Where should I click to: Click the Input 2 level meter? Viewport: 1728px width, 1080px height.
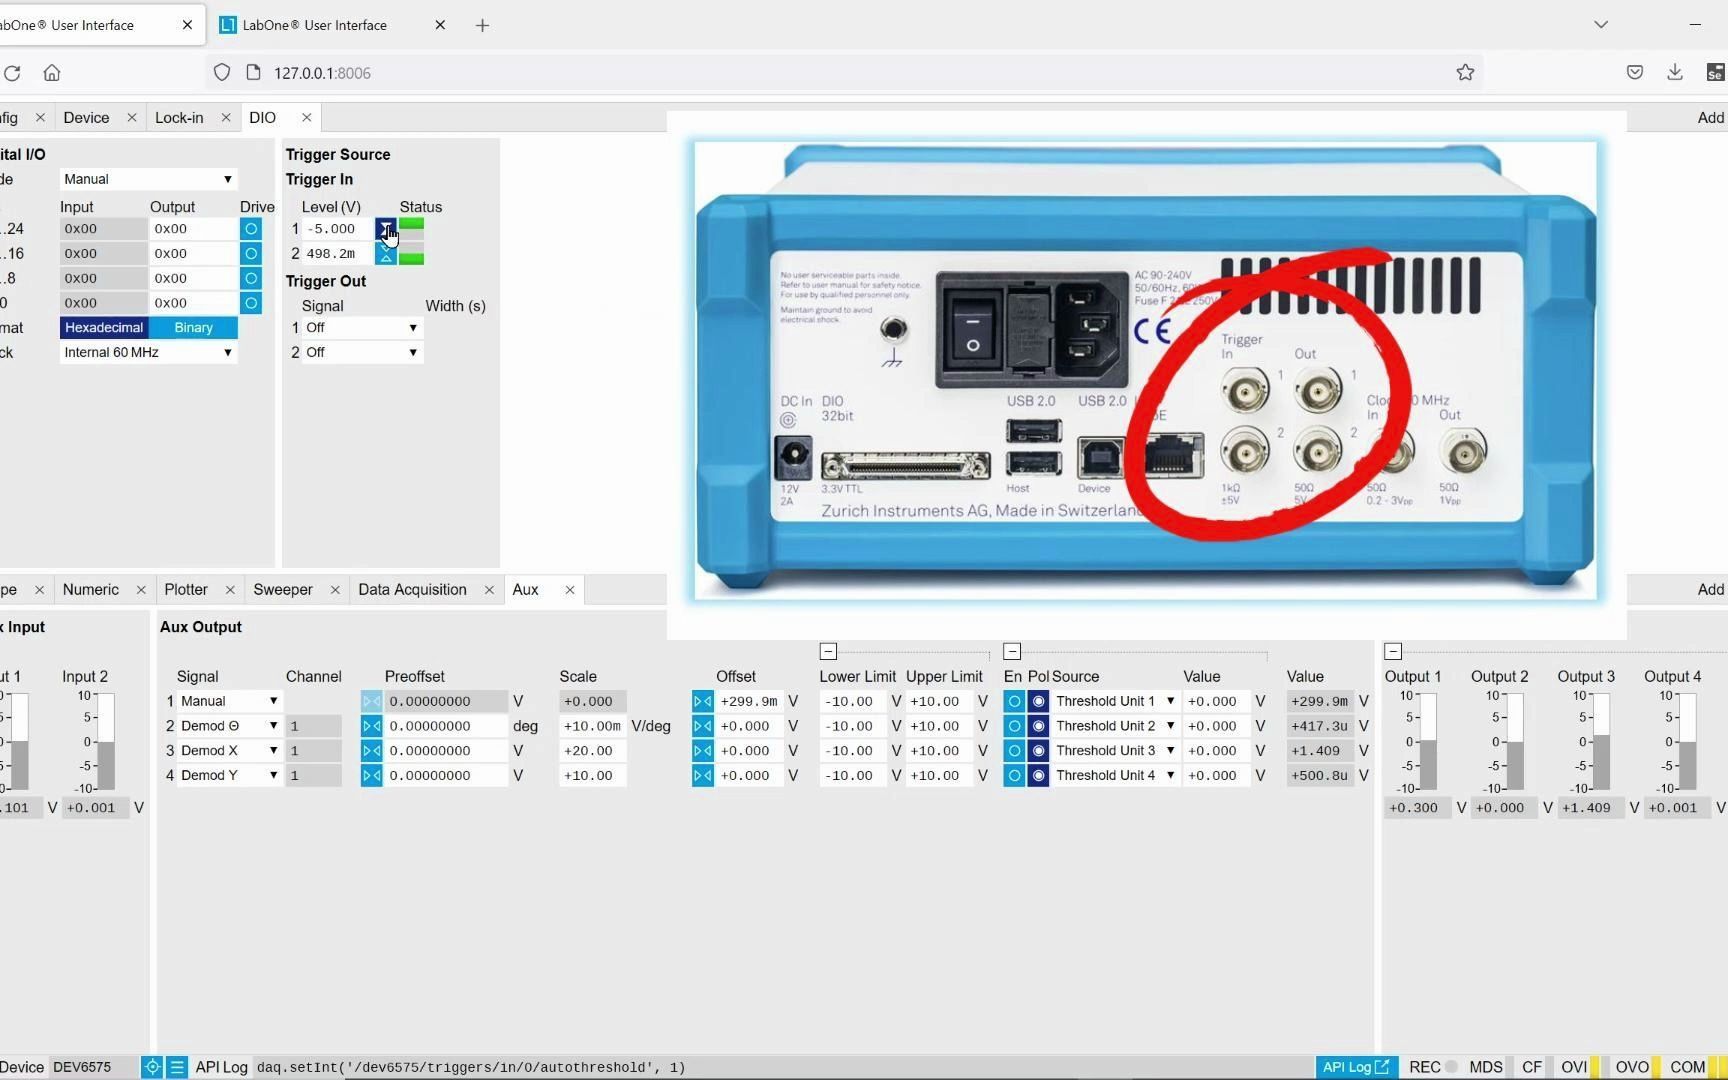point(105,742)
